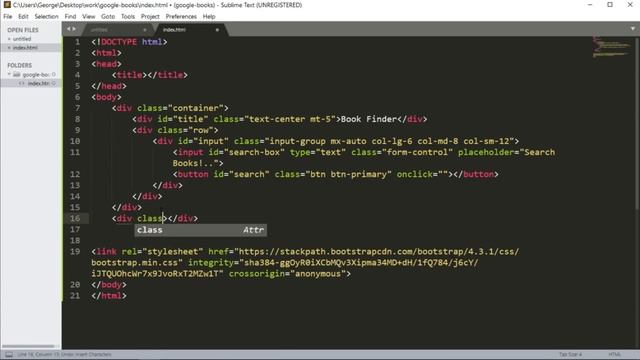Viewport: 640px width, 360px height.
Task: Minimize the Sublime Text window
Action: pos(590,5)
